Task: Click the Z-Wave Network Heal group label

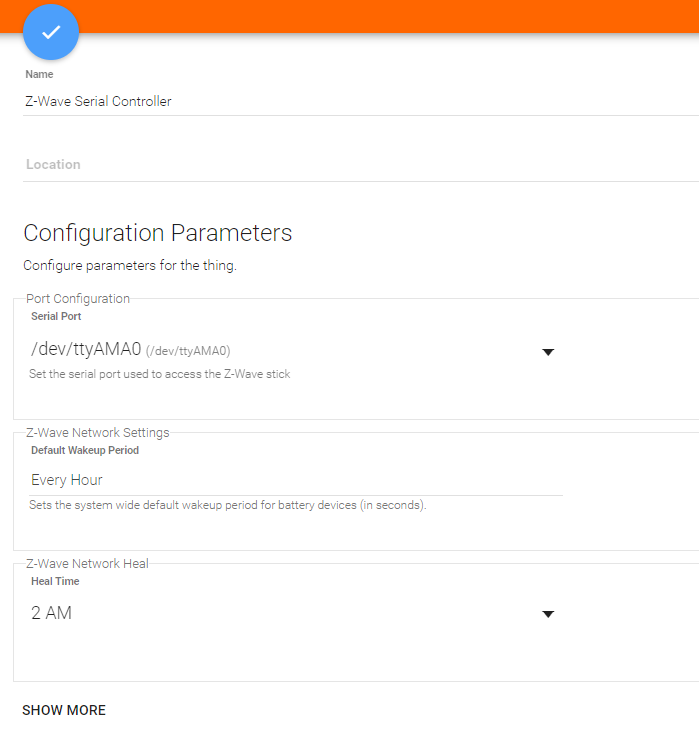Action: pos(87,563)
